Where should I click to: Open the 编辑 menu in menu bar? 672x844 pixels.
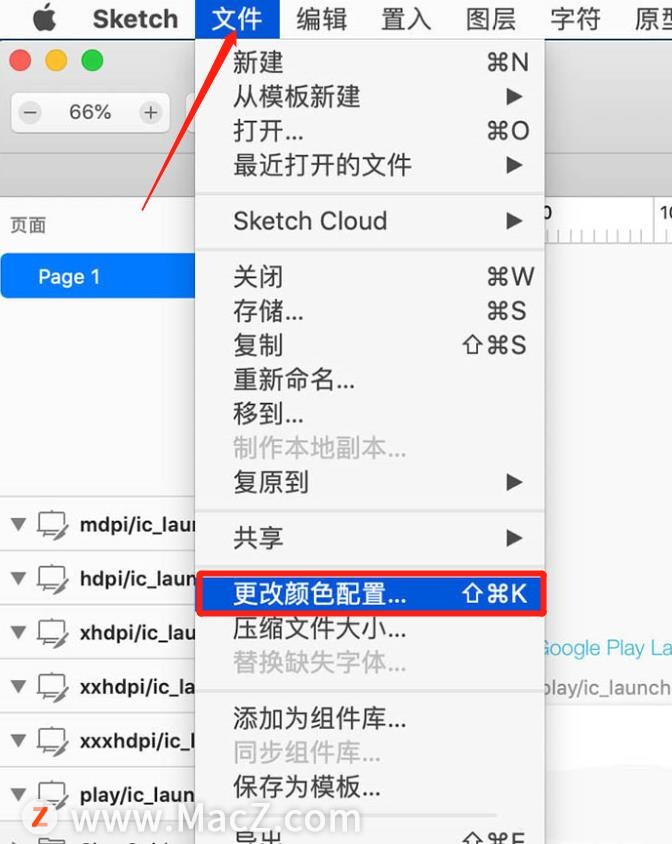click(x=321, y=19)
